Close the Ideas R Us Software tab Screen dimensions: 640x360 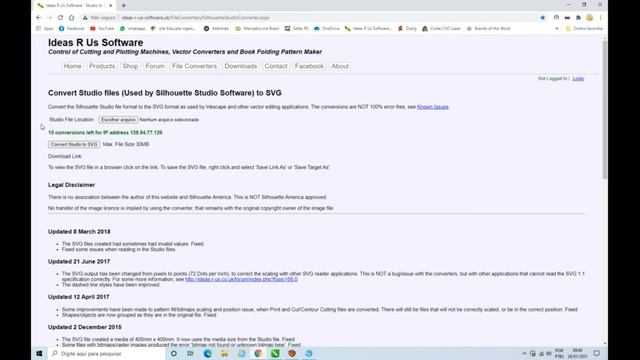tap(110, 6)
